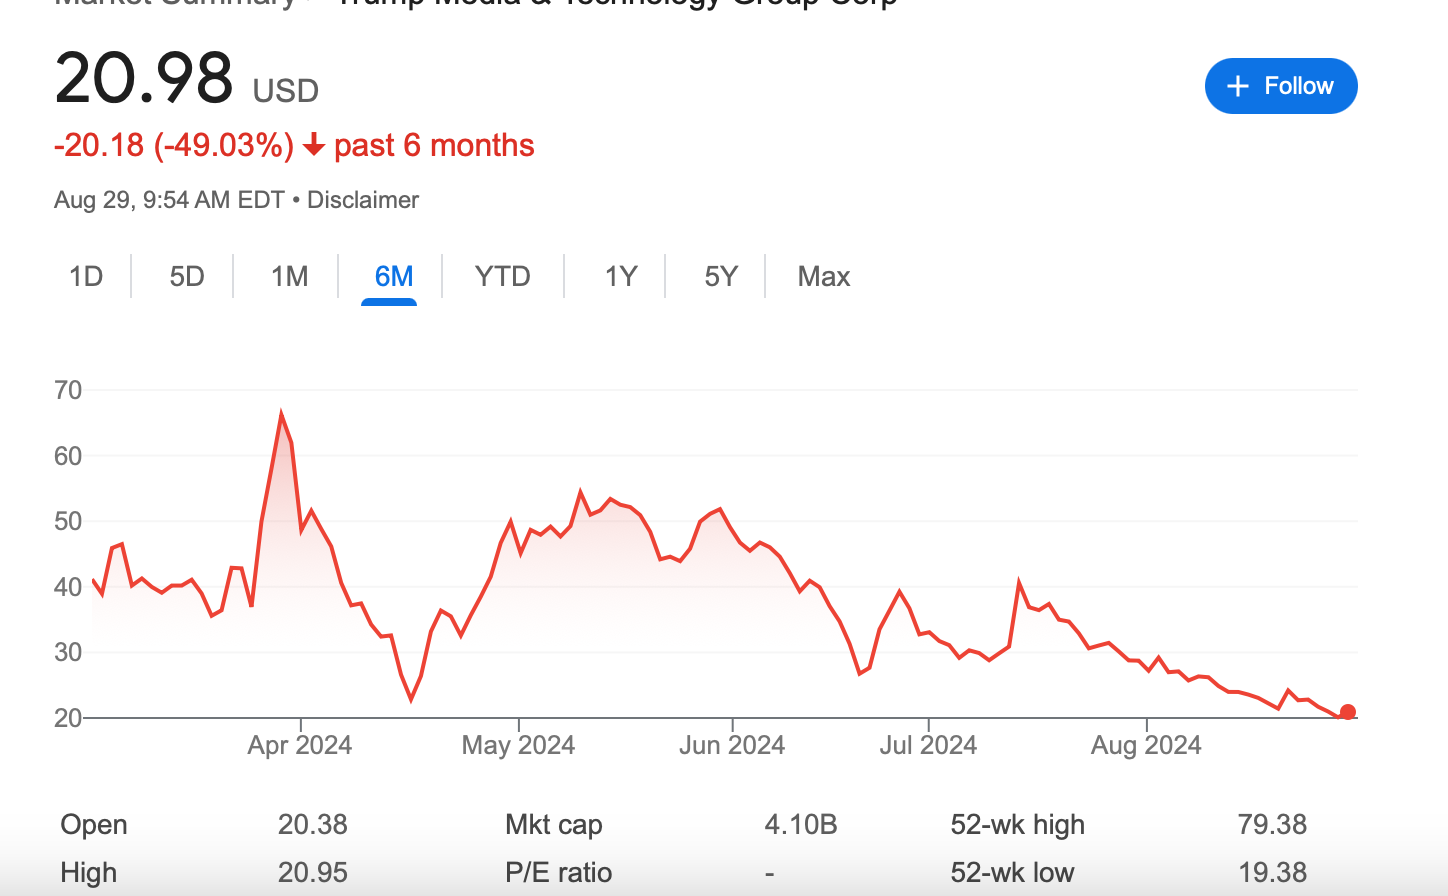Select the Max chart range
Screen dimensions: 1448x896
pos(823,276)
